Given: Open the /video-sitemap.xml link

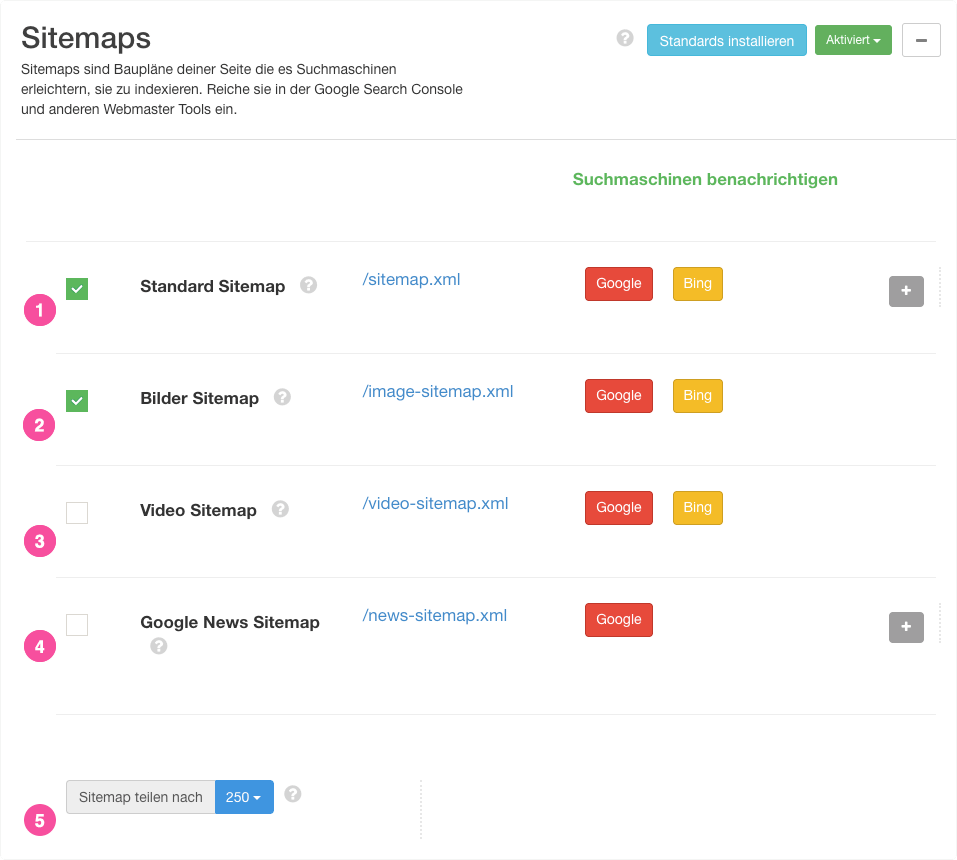Looking at the screenshot, I should click(435, 504).
